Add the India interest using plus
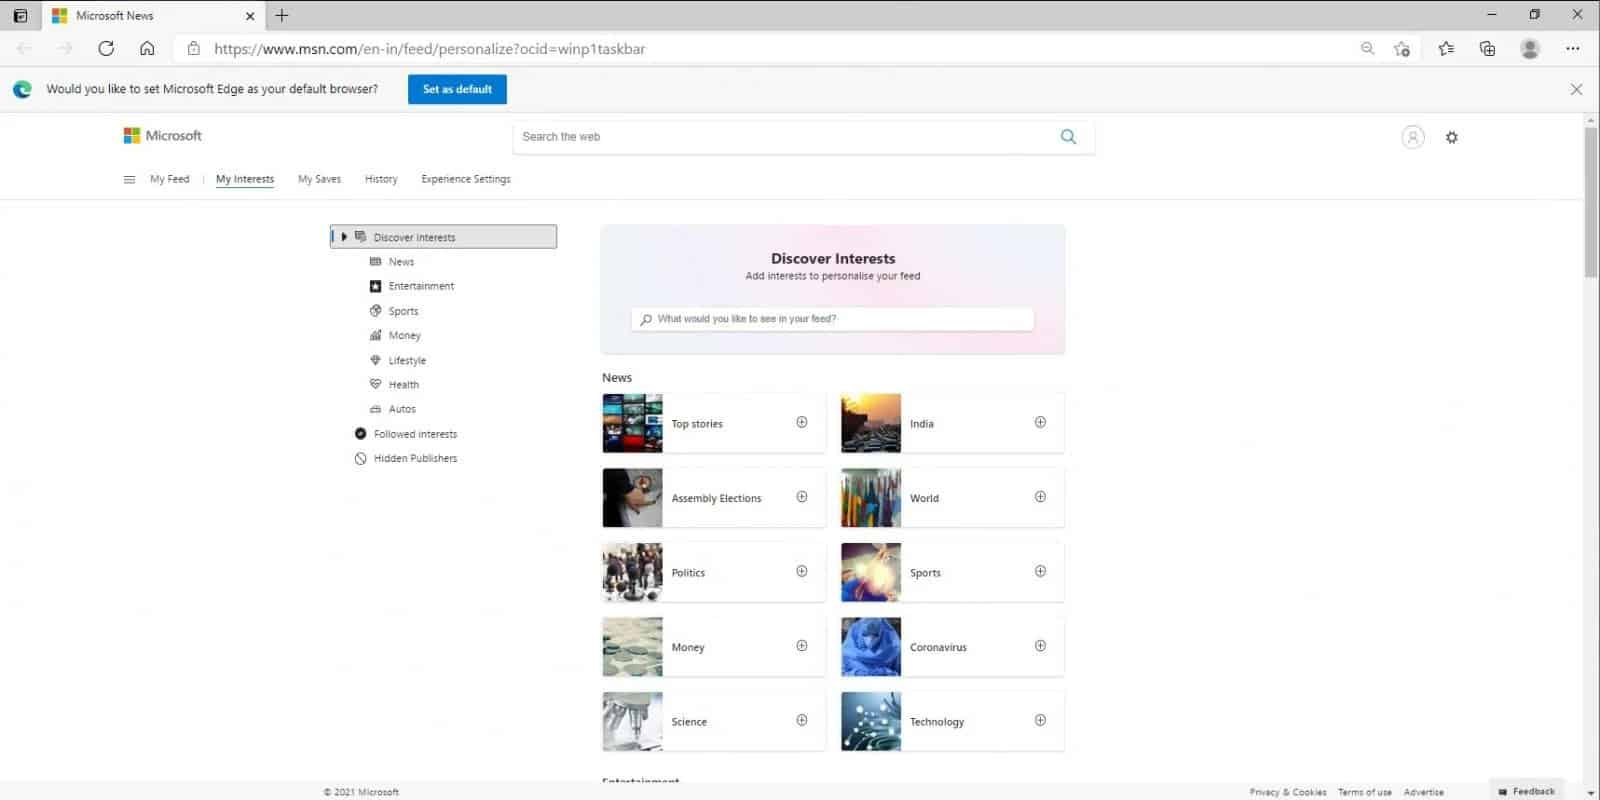The image size is (1600, 800). click(1040, 423)
